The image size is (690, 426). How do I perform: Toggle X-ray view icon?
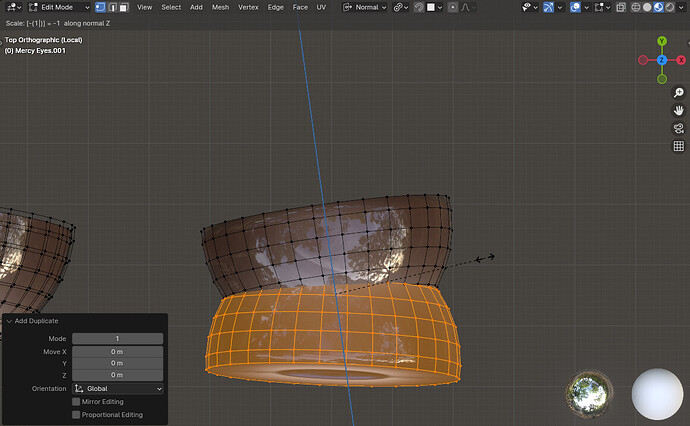[621, 7]
